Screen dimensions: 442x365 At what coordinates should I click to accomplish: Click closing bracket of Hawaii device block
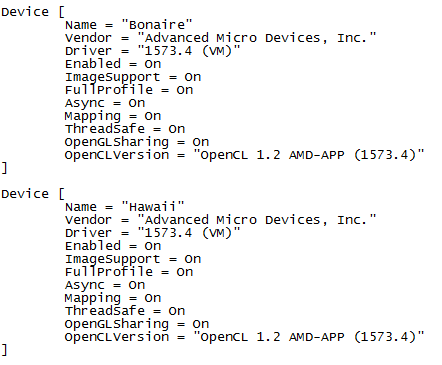(x=4, y=350)
